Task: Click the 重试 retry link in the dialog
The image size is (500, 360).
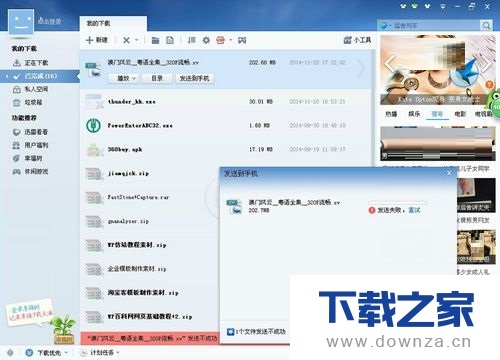Action: 414,210
